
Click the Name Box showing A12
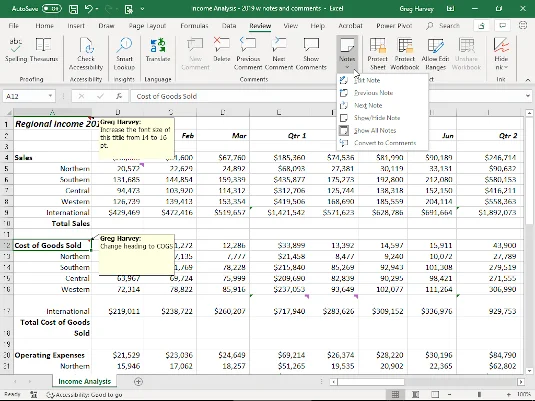25,96
